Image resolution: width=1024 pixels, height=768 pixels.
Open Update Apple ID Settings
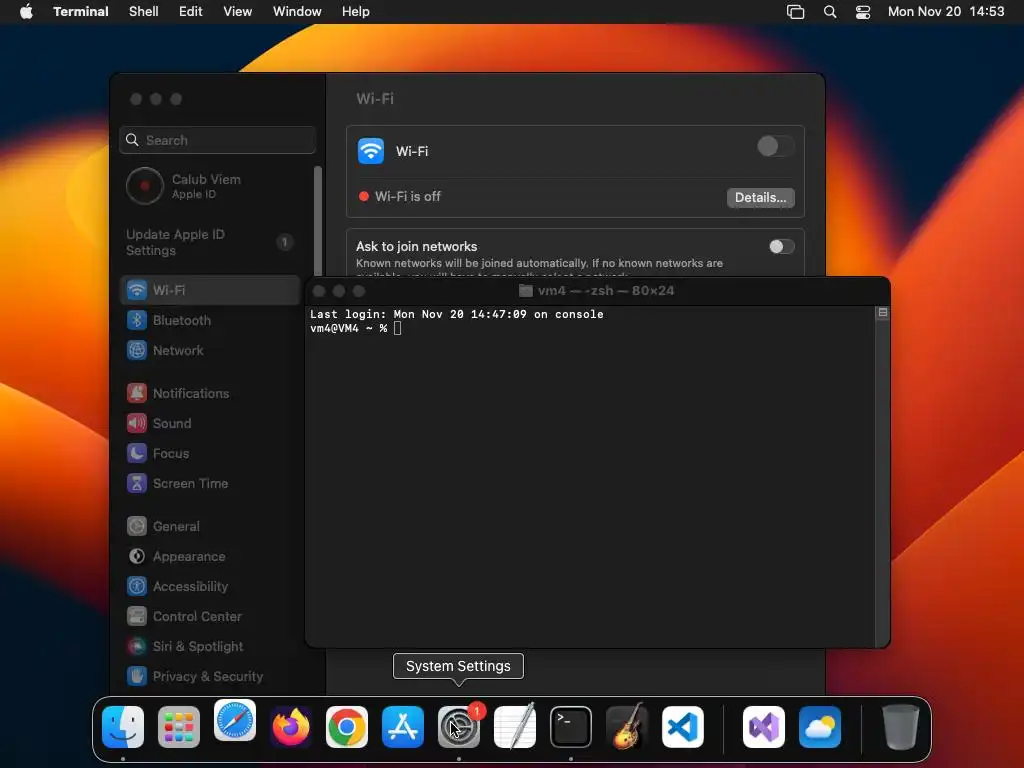[210, 242]
